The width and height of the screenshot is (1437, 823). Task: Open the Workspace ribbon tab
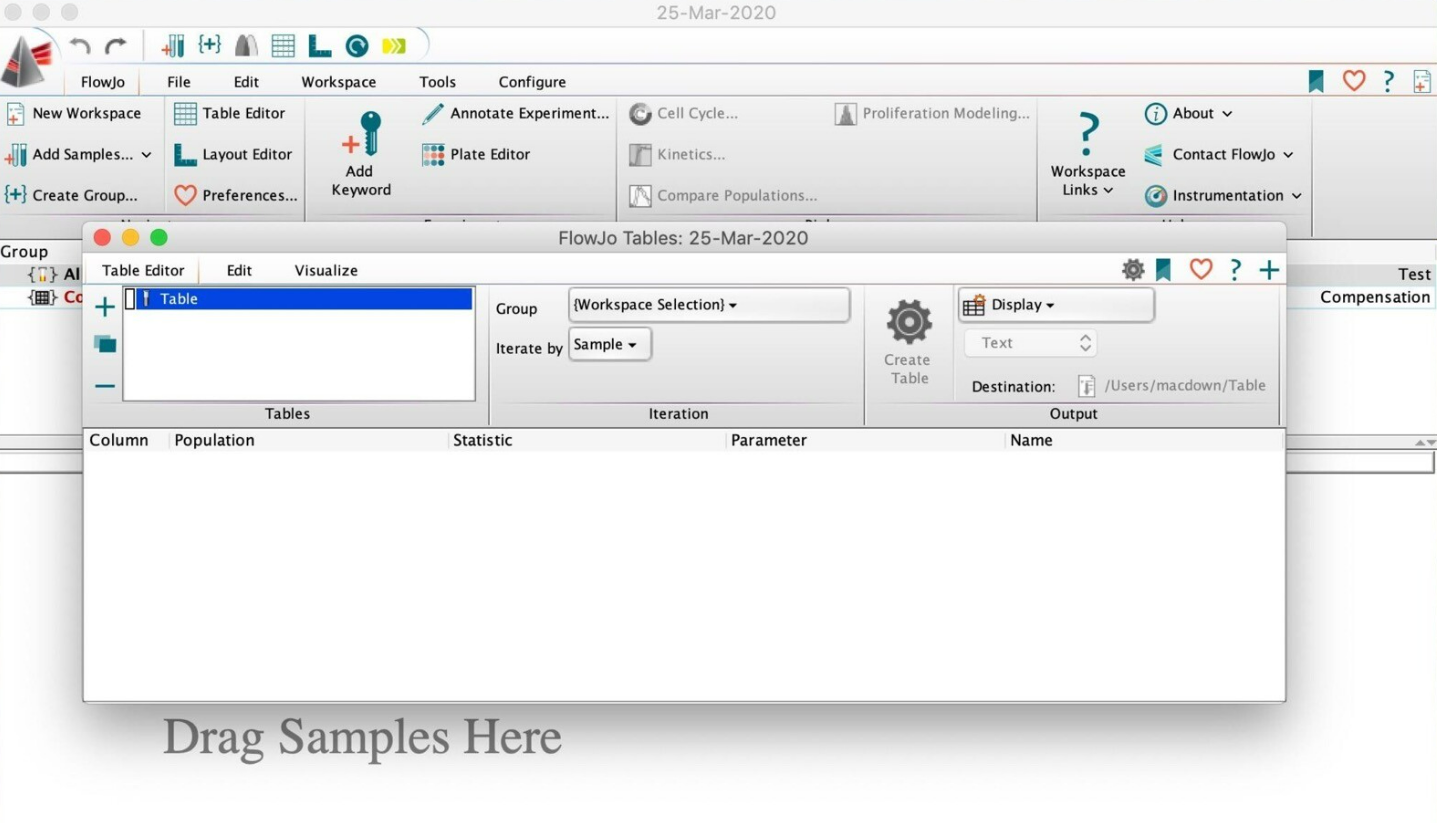339,82
